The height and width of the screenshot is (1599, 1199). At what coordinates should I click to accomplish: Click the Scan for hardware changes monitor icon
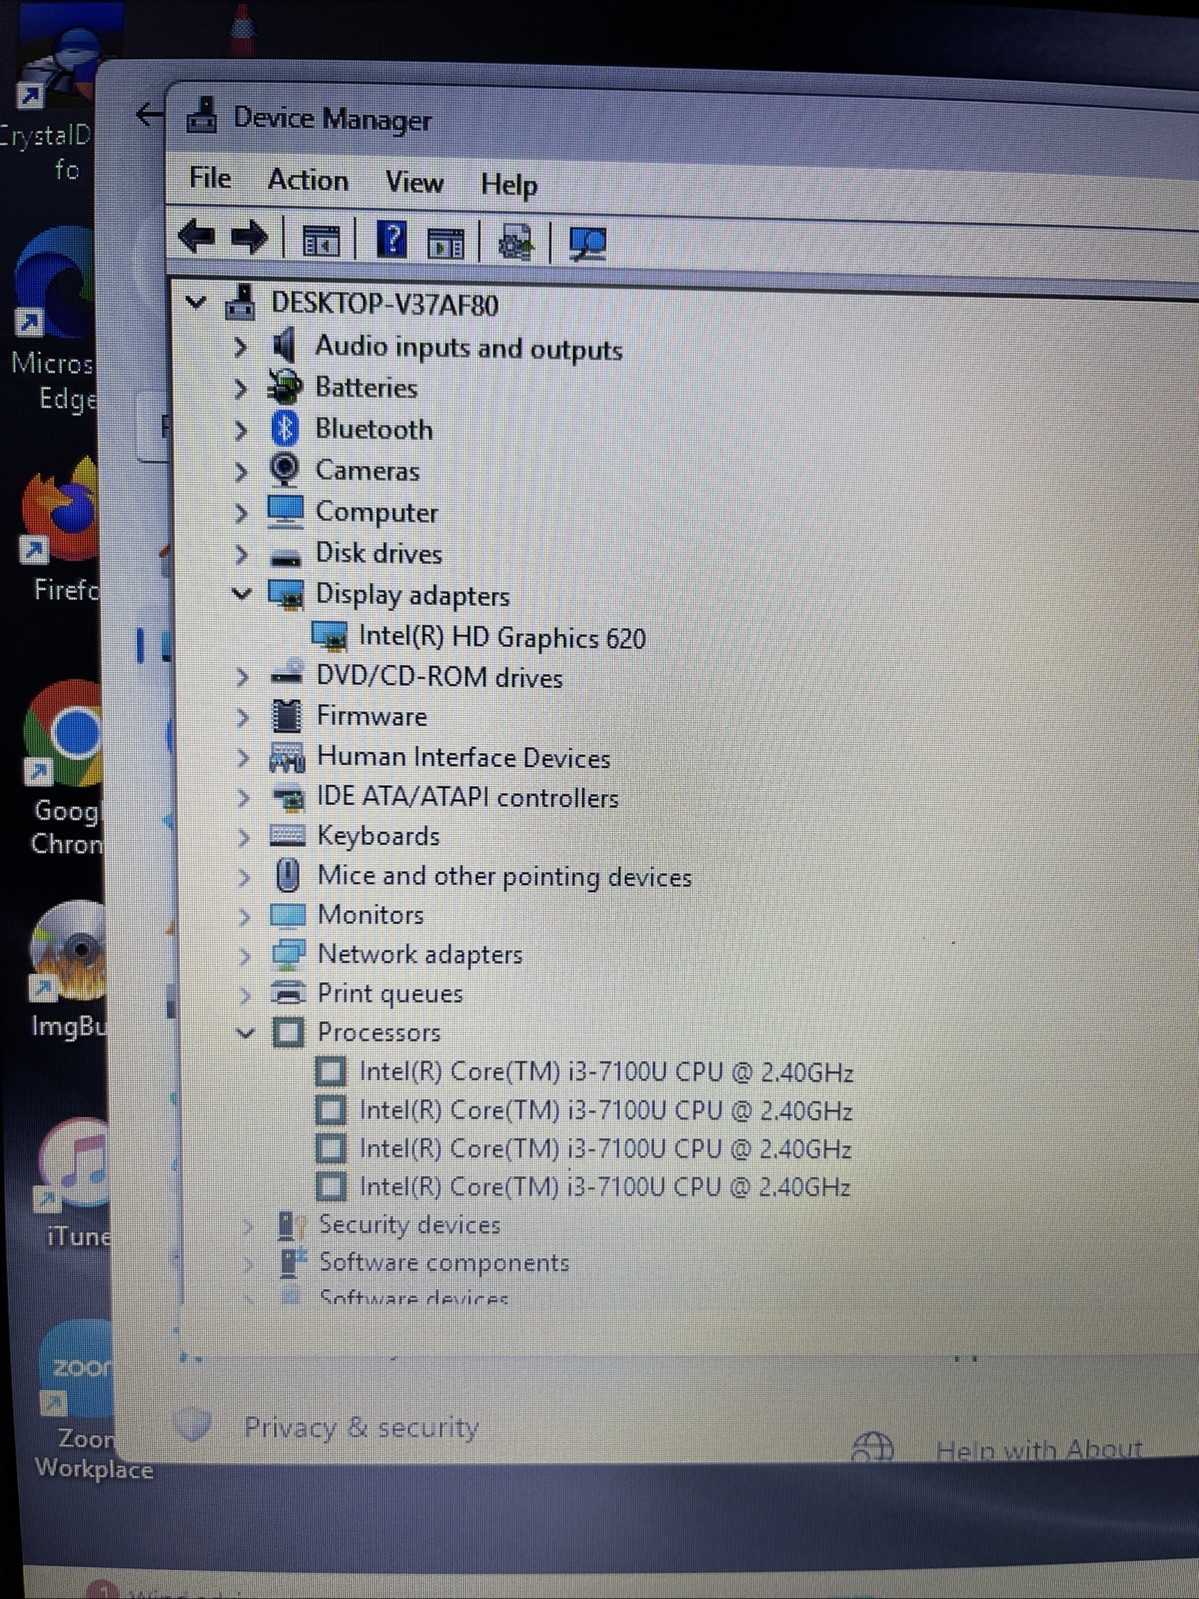click(587, 244)
